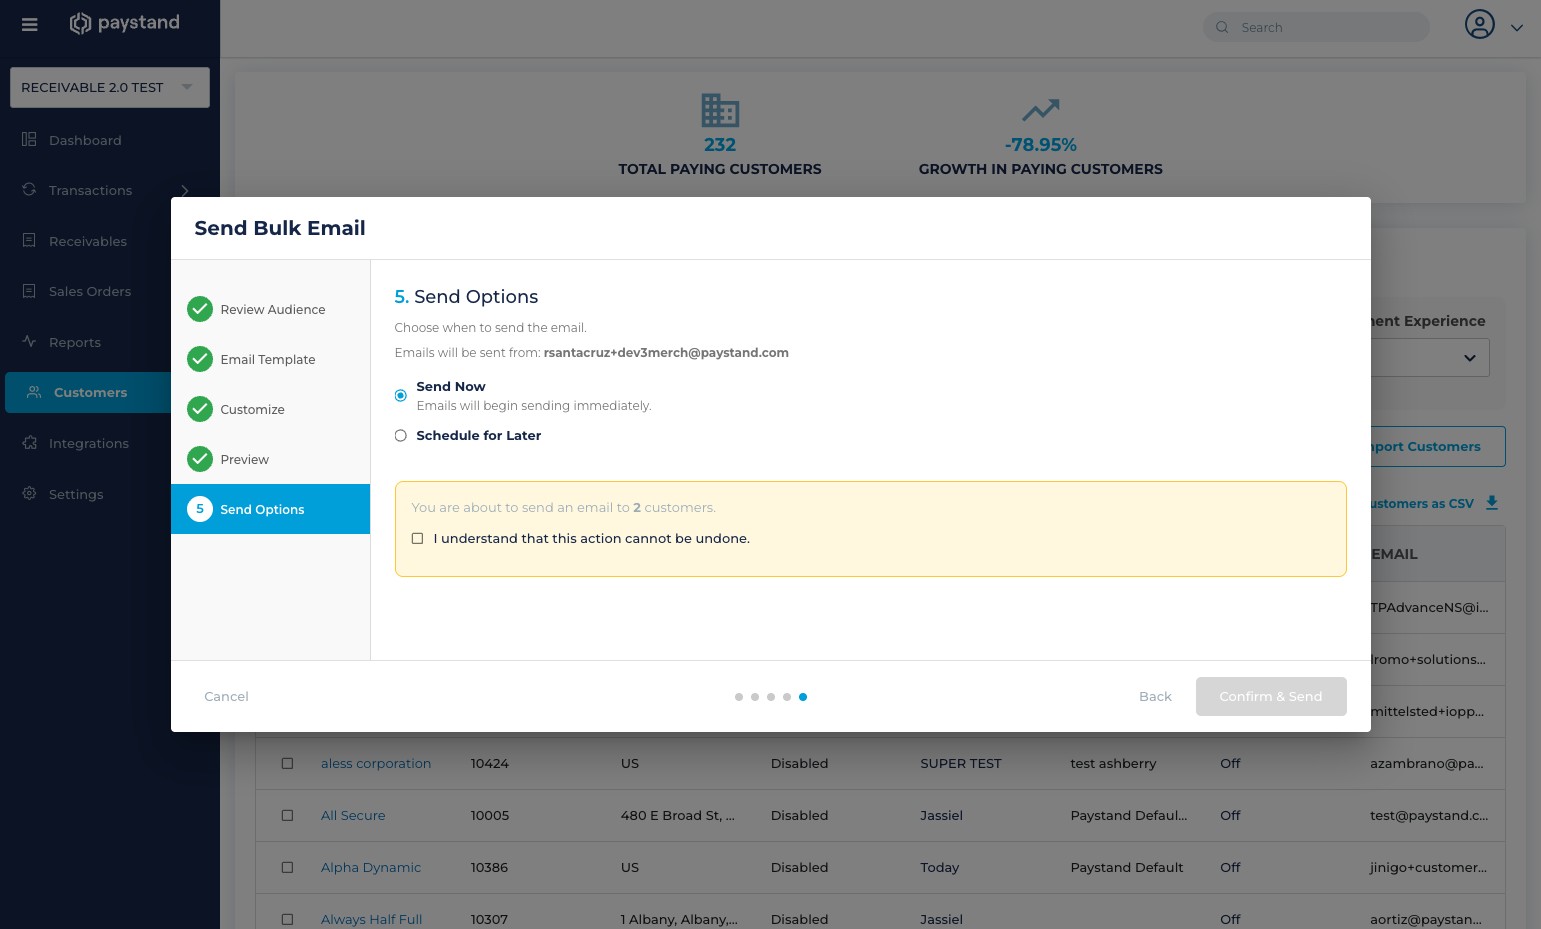Click the third step progress dot
The image size is (1541, 929).
point(771,697)
